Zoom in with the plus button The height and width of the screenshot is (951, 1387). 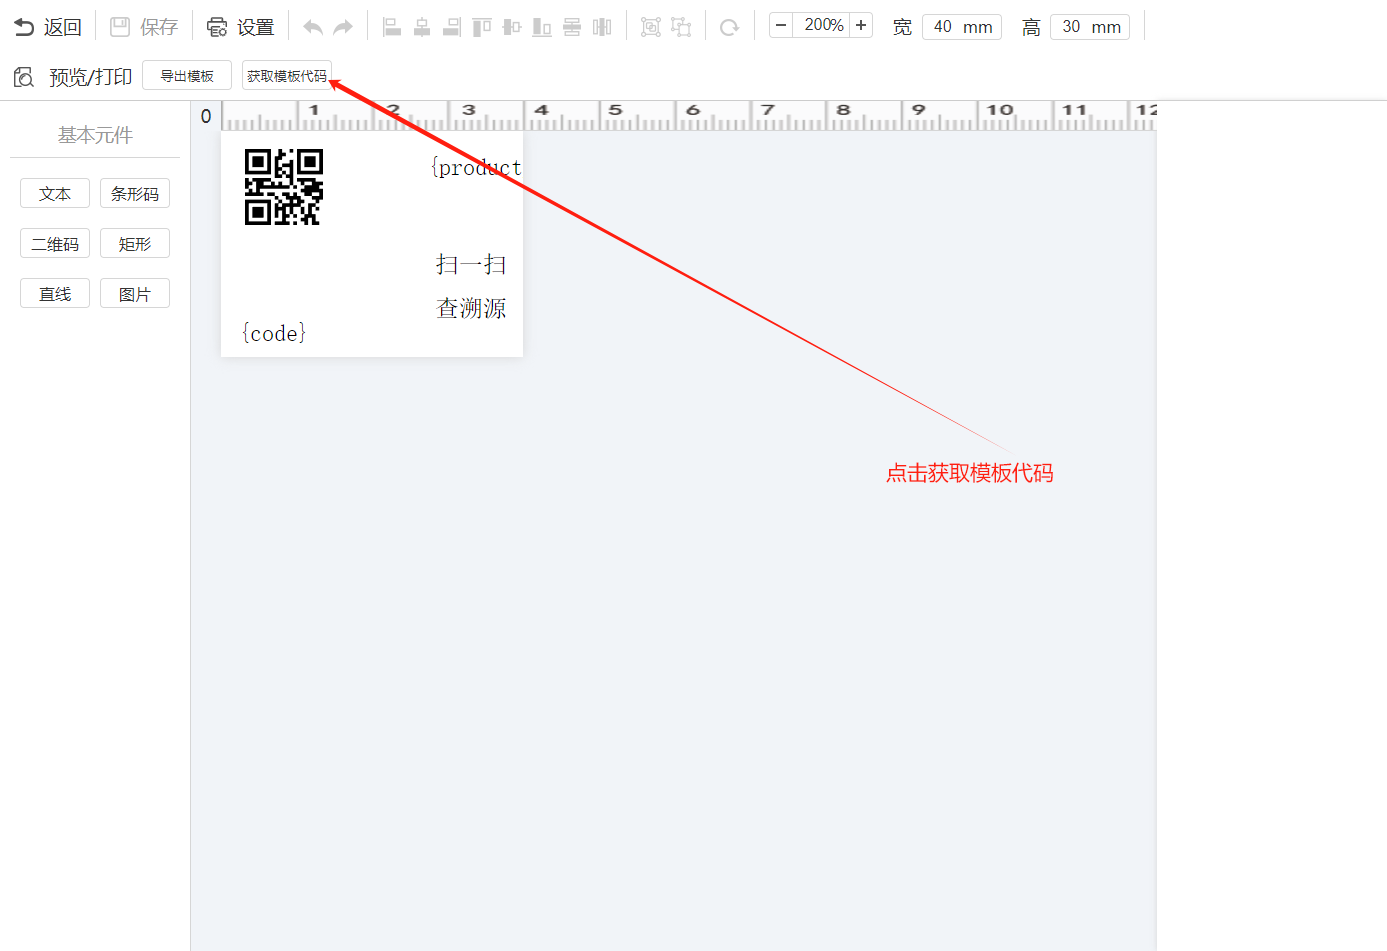coord(861,25)
